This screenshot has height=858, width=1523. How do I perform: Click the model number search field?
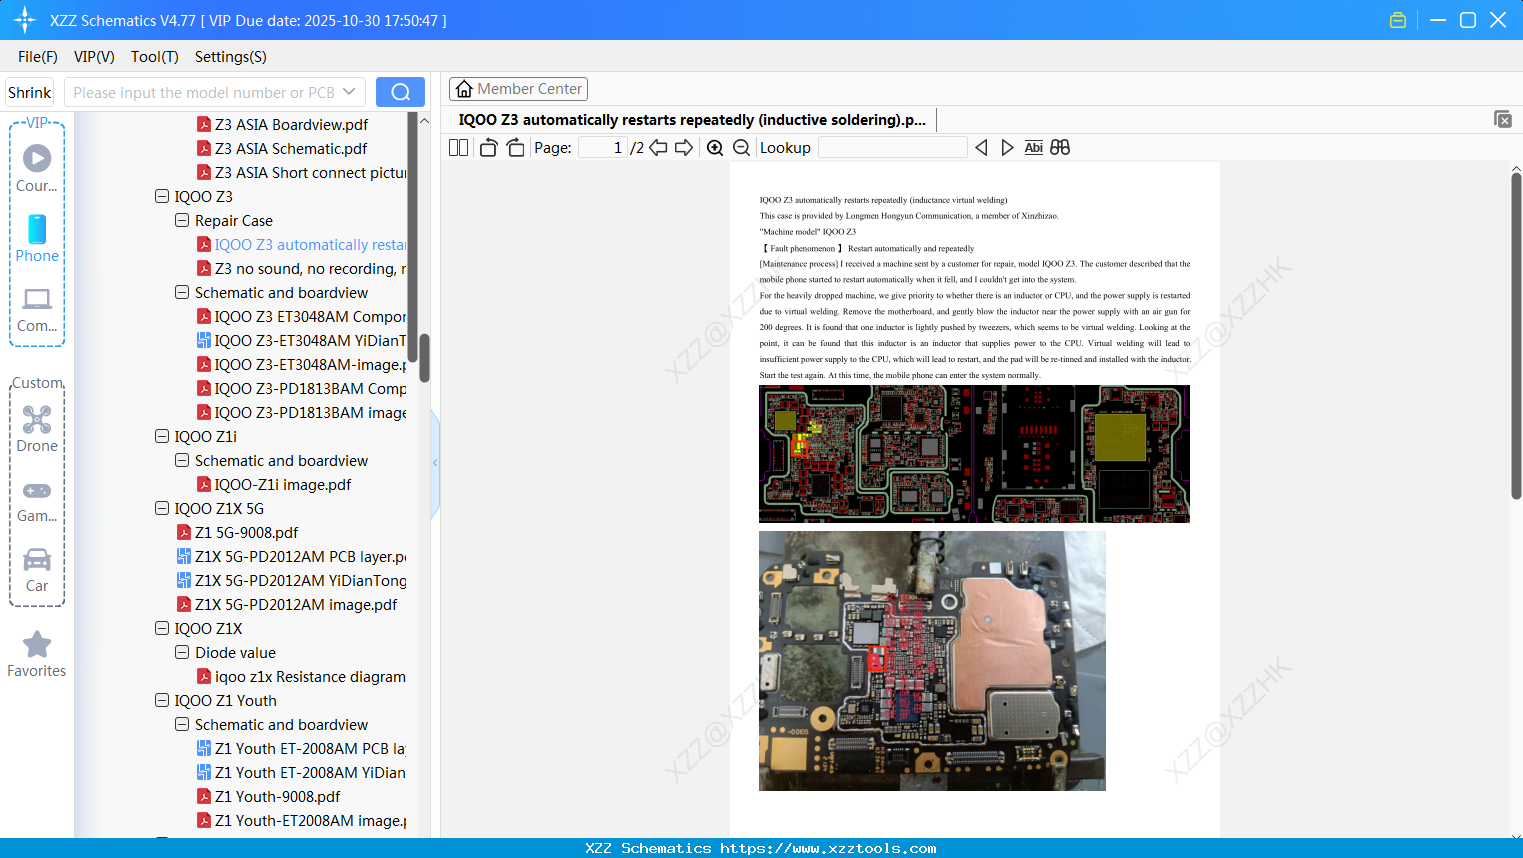click(x=204, y=92)
